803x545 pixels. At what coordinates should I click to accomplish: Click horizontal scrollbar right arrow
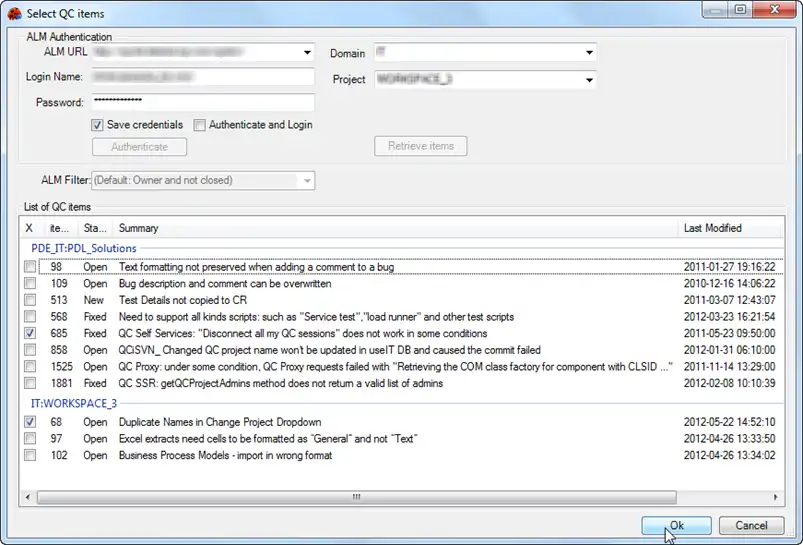[775, 497]
